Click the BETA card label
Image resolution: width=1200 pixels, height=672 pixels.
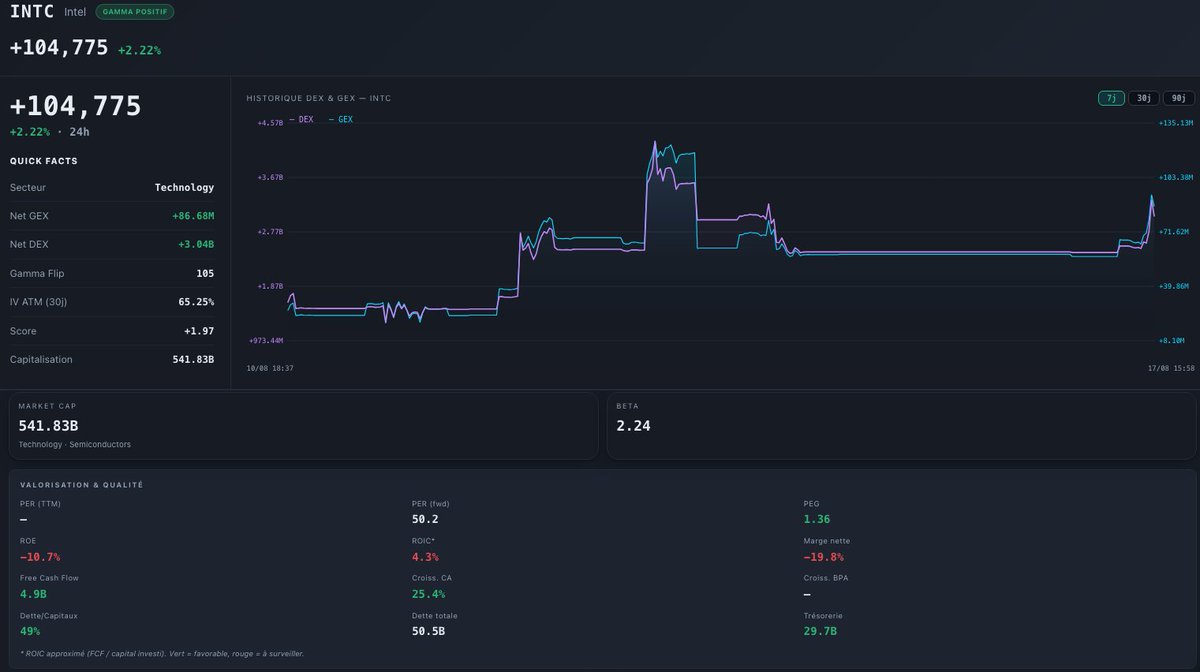pyautogui.click(x=626, y=406)
